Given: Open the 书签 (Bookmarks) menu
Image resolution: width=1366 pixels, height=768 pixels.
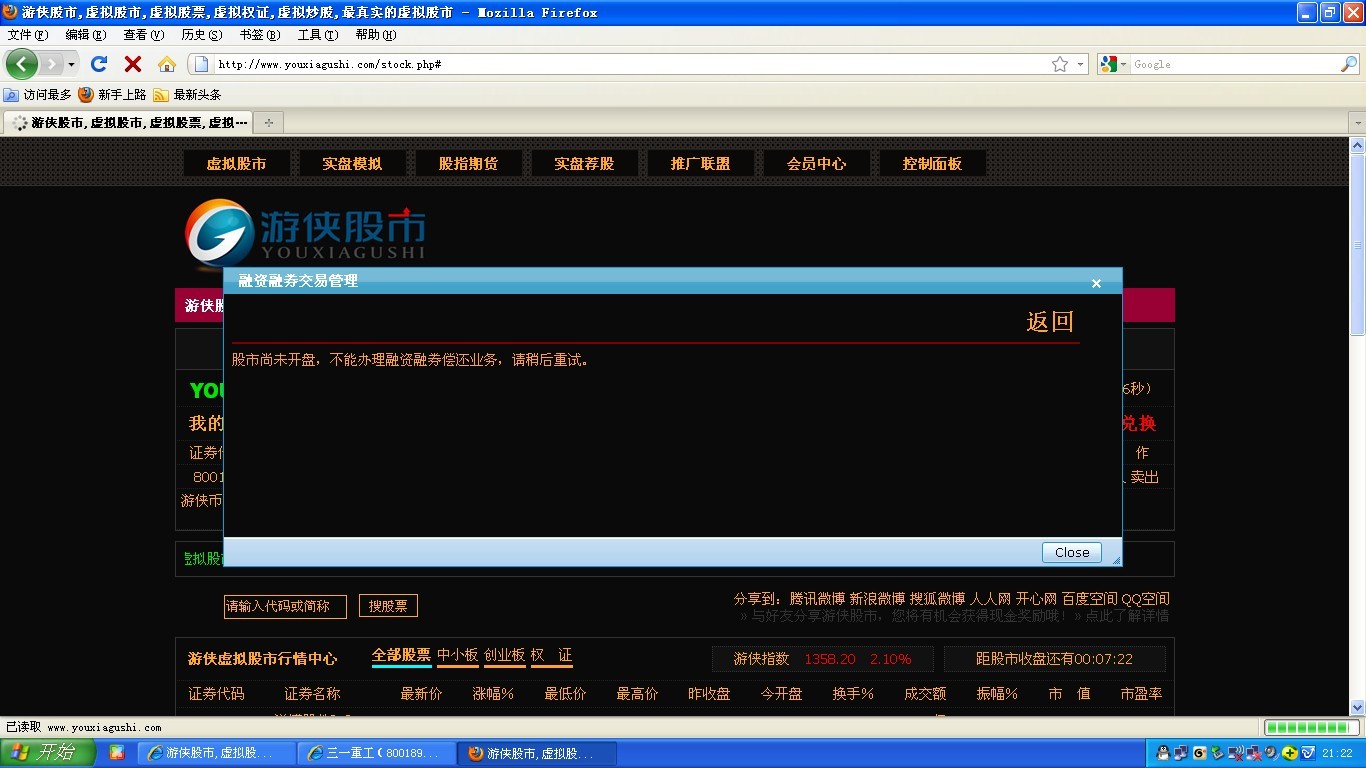Looking at the screenshot, I should [259, 35].
